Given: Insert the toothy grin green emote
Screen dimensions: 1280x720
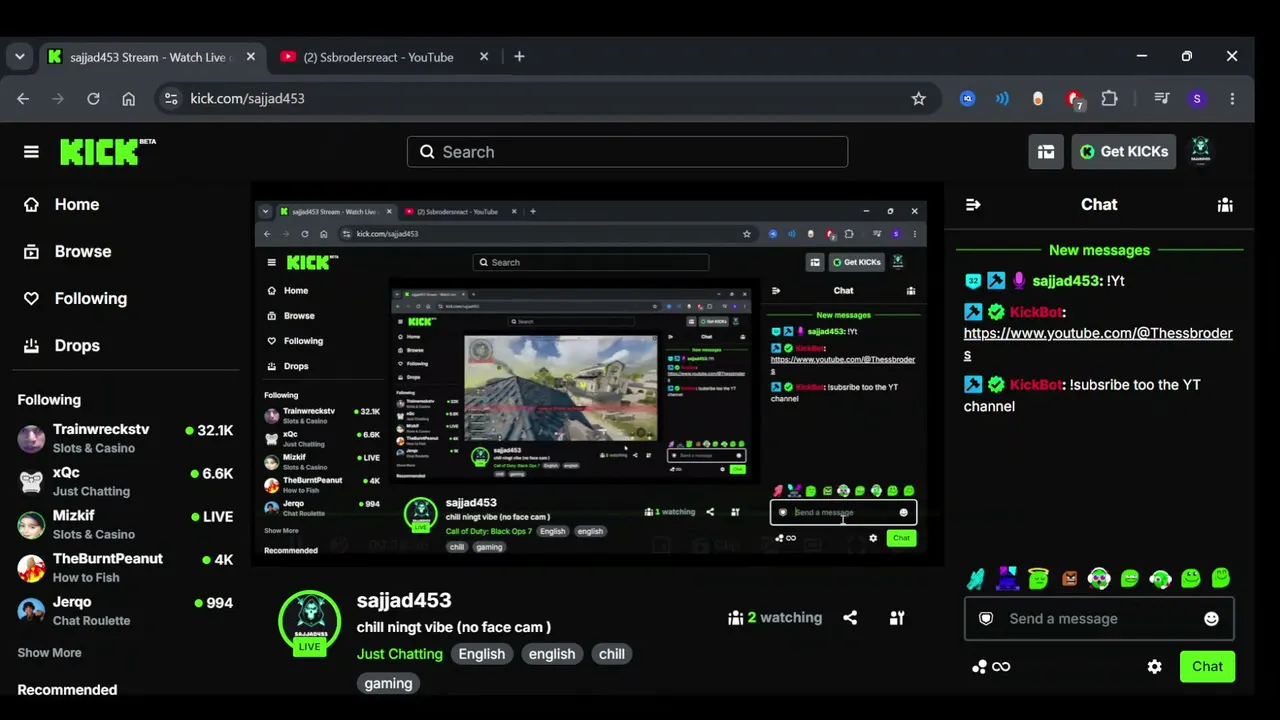Looking at the screenshot, I should point(1129,578).
